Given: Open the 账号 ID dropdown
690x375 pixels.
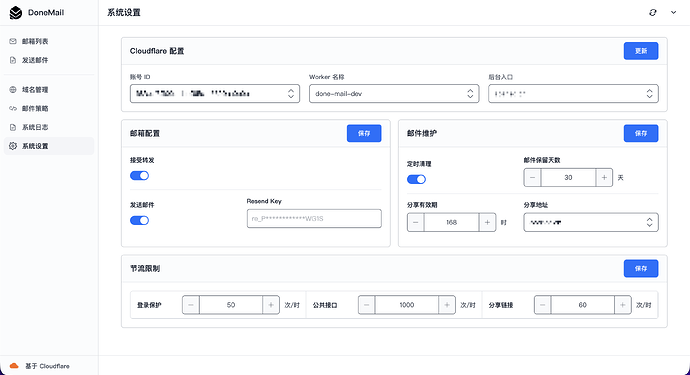Looking at the screenshot, I should pos(215,94).
